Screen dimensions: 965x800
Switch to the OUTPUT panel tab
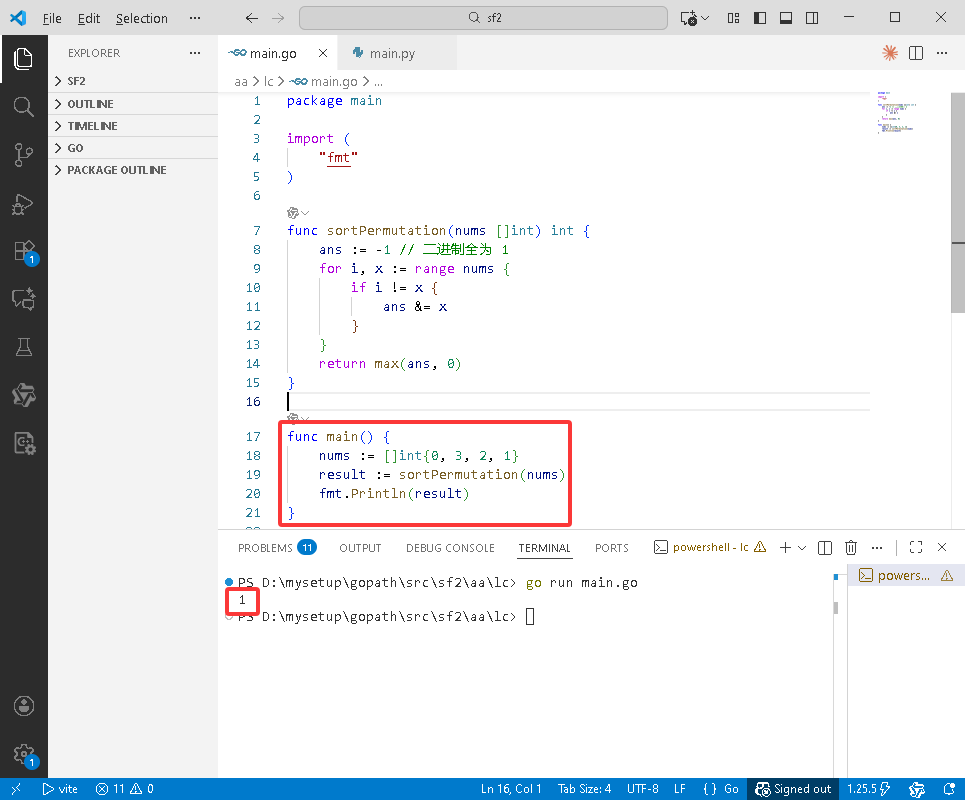[360, 548]
